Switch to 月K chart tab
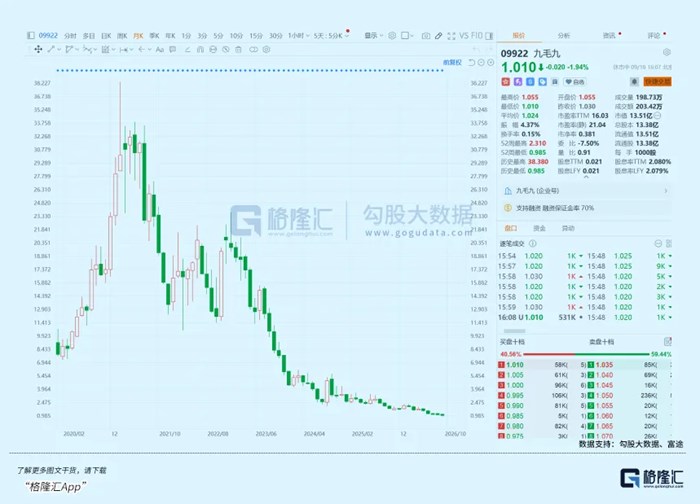700x504 pixels. click(x=138, y=36)
